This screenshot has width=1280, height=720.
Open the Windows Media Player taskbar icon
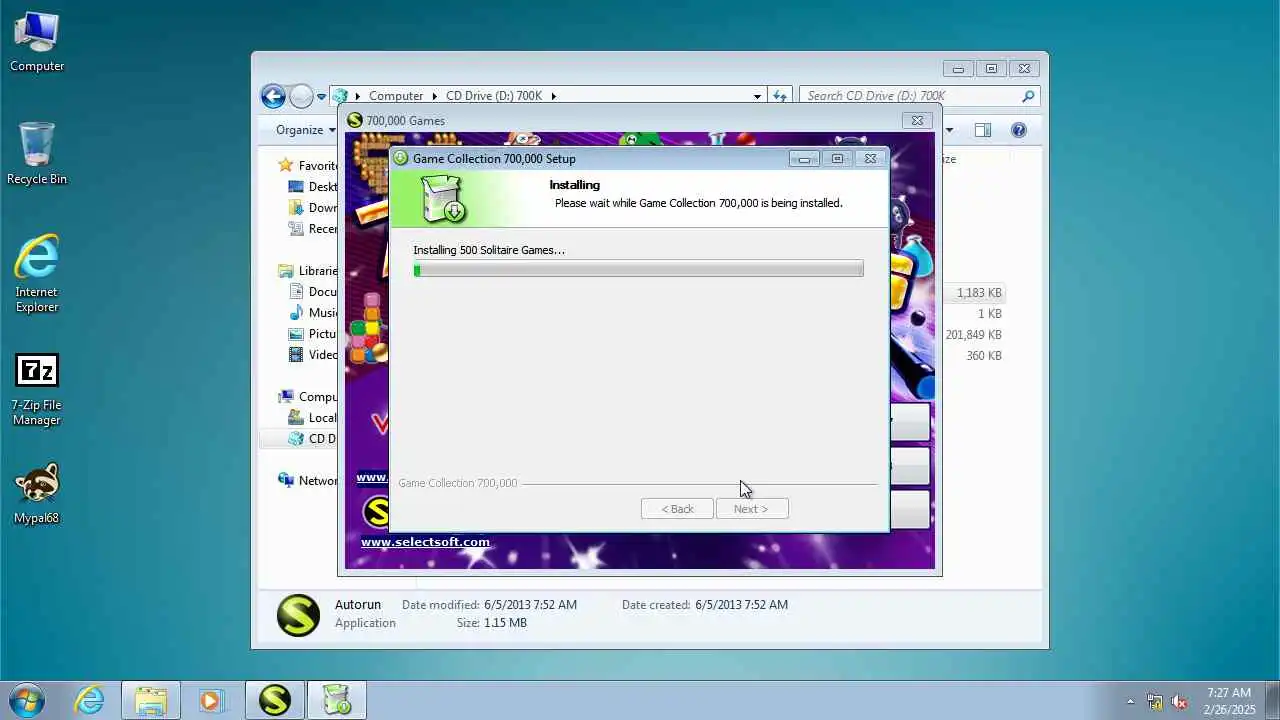pyautogui.click(x=212, y=700)
